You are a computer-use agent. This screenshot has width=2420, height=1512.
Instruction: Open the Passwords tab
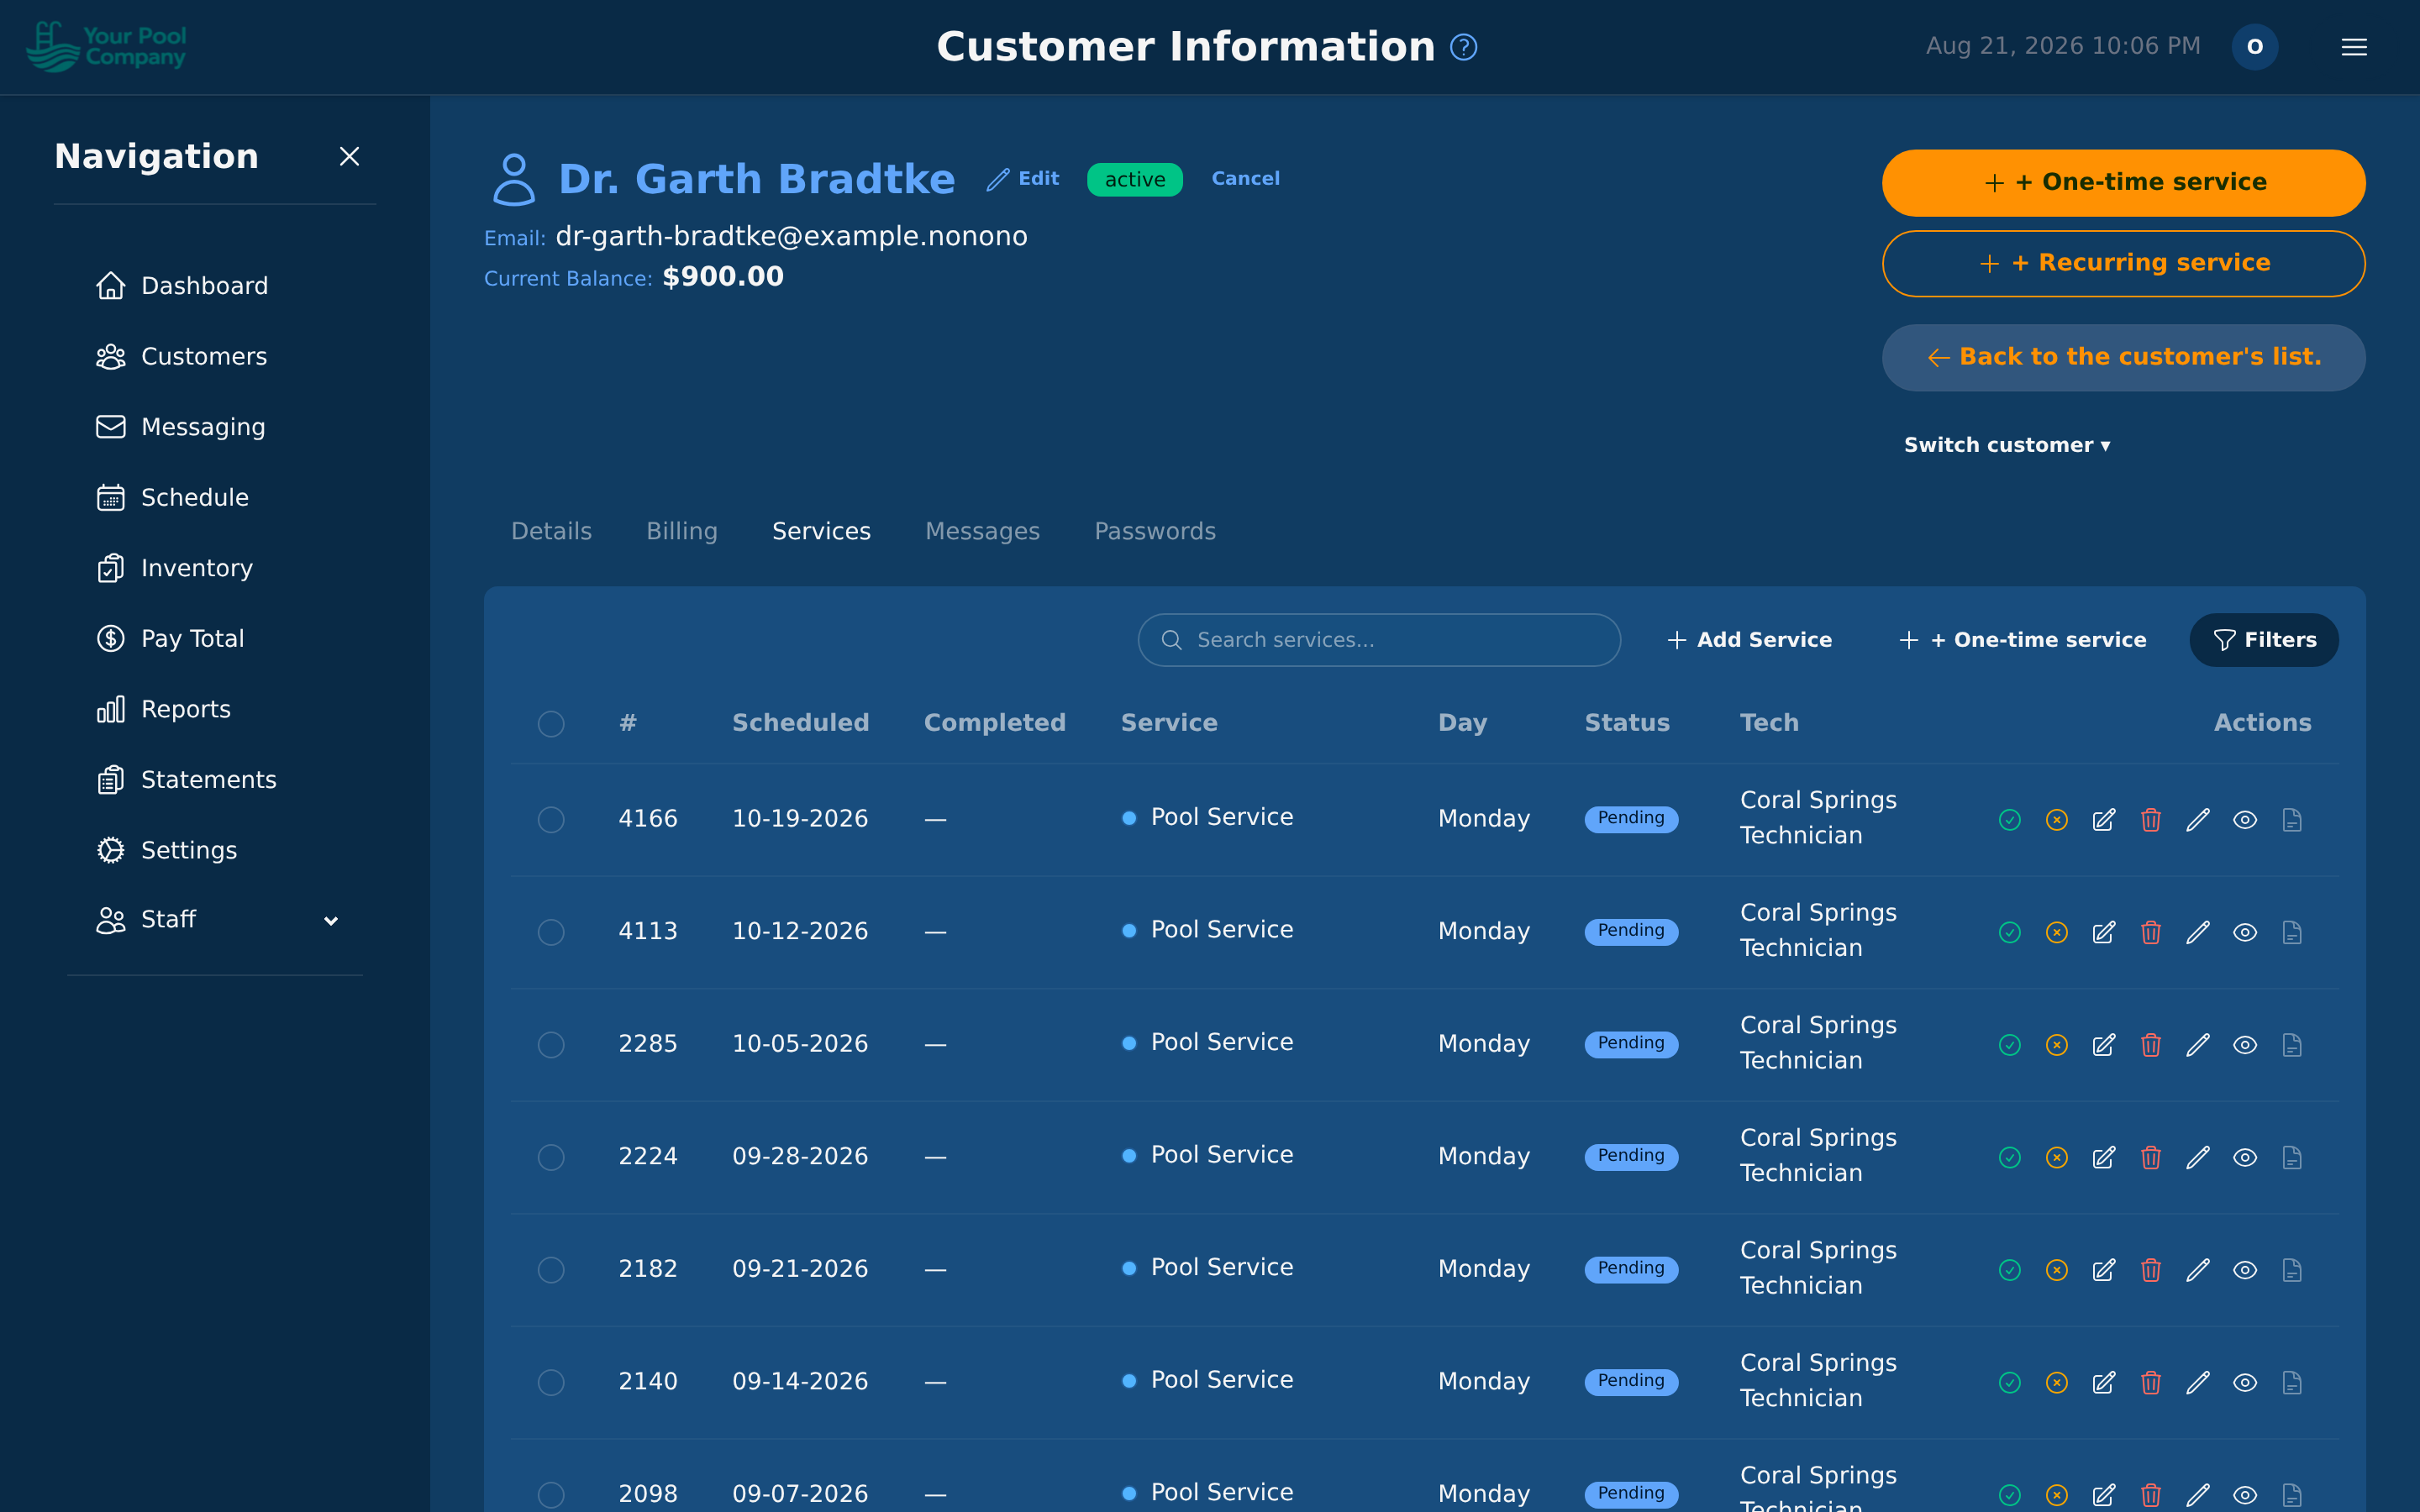click(x=1155, y=531)
